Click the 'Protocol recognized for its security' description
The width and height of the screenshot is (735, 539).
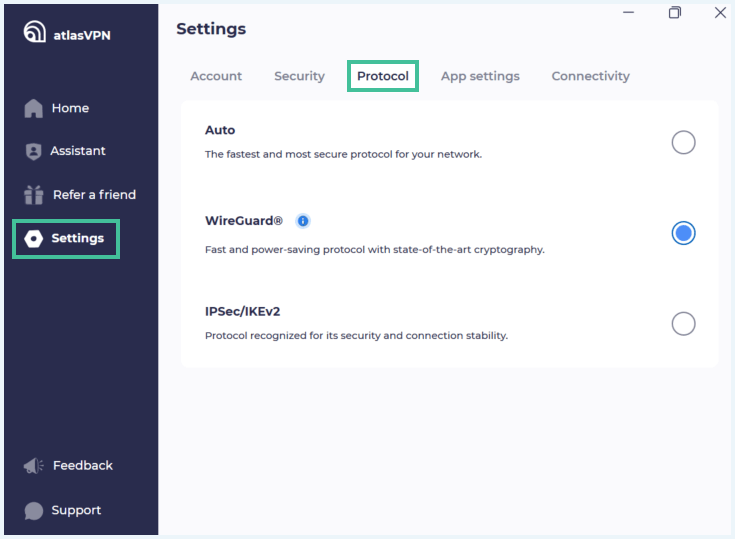[x=356, y=336]
